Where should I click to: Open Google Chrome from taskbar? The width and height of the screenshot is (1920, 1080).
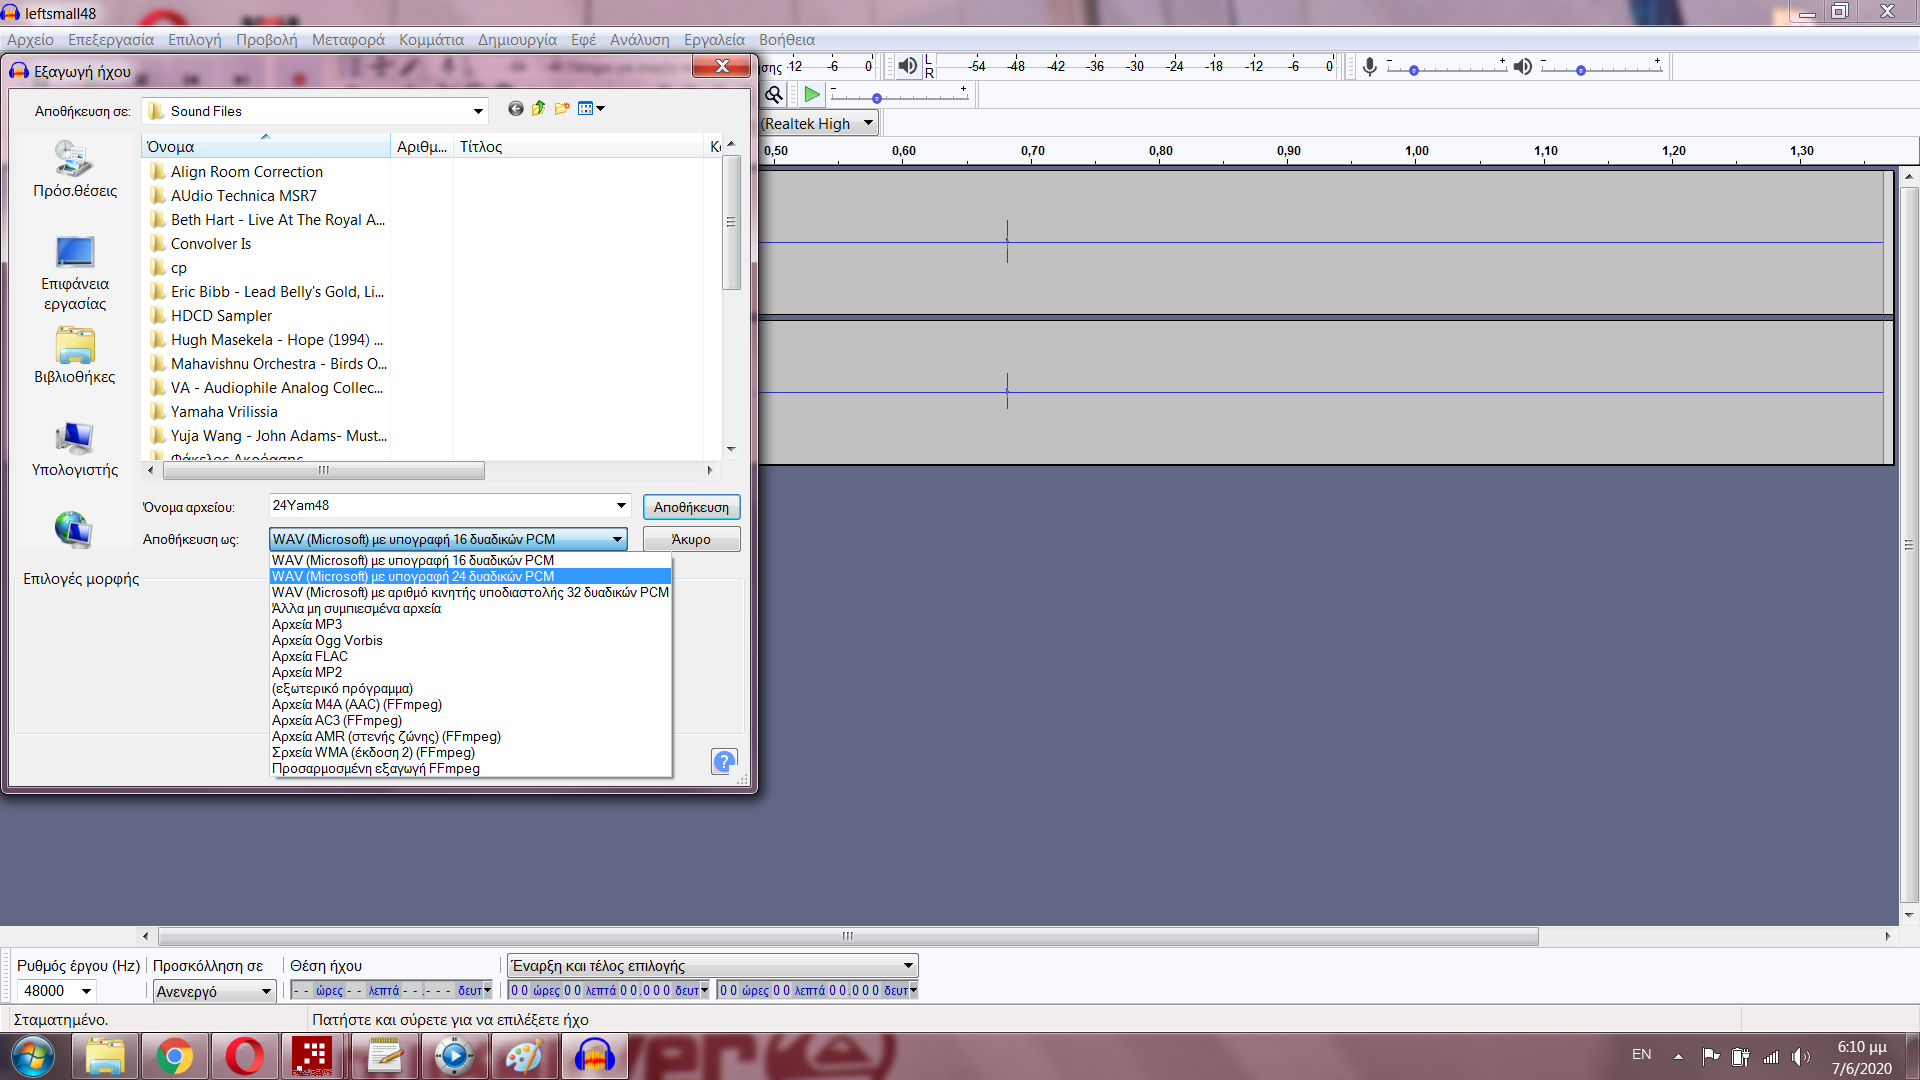pyautogui.click(x=174, y=1056)
